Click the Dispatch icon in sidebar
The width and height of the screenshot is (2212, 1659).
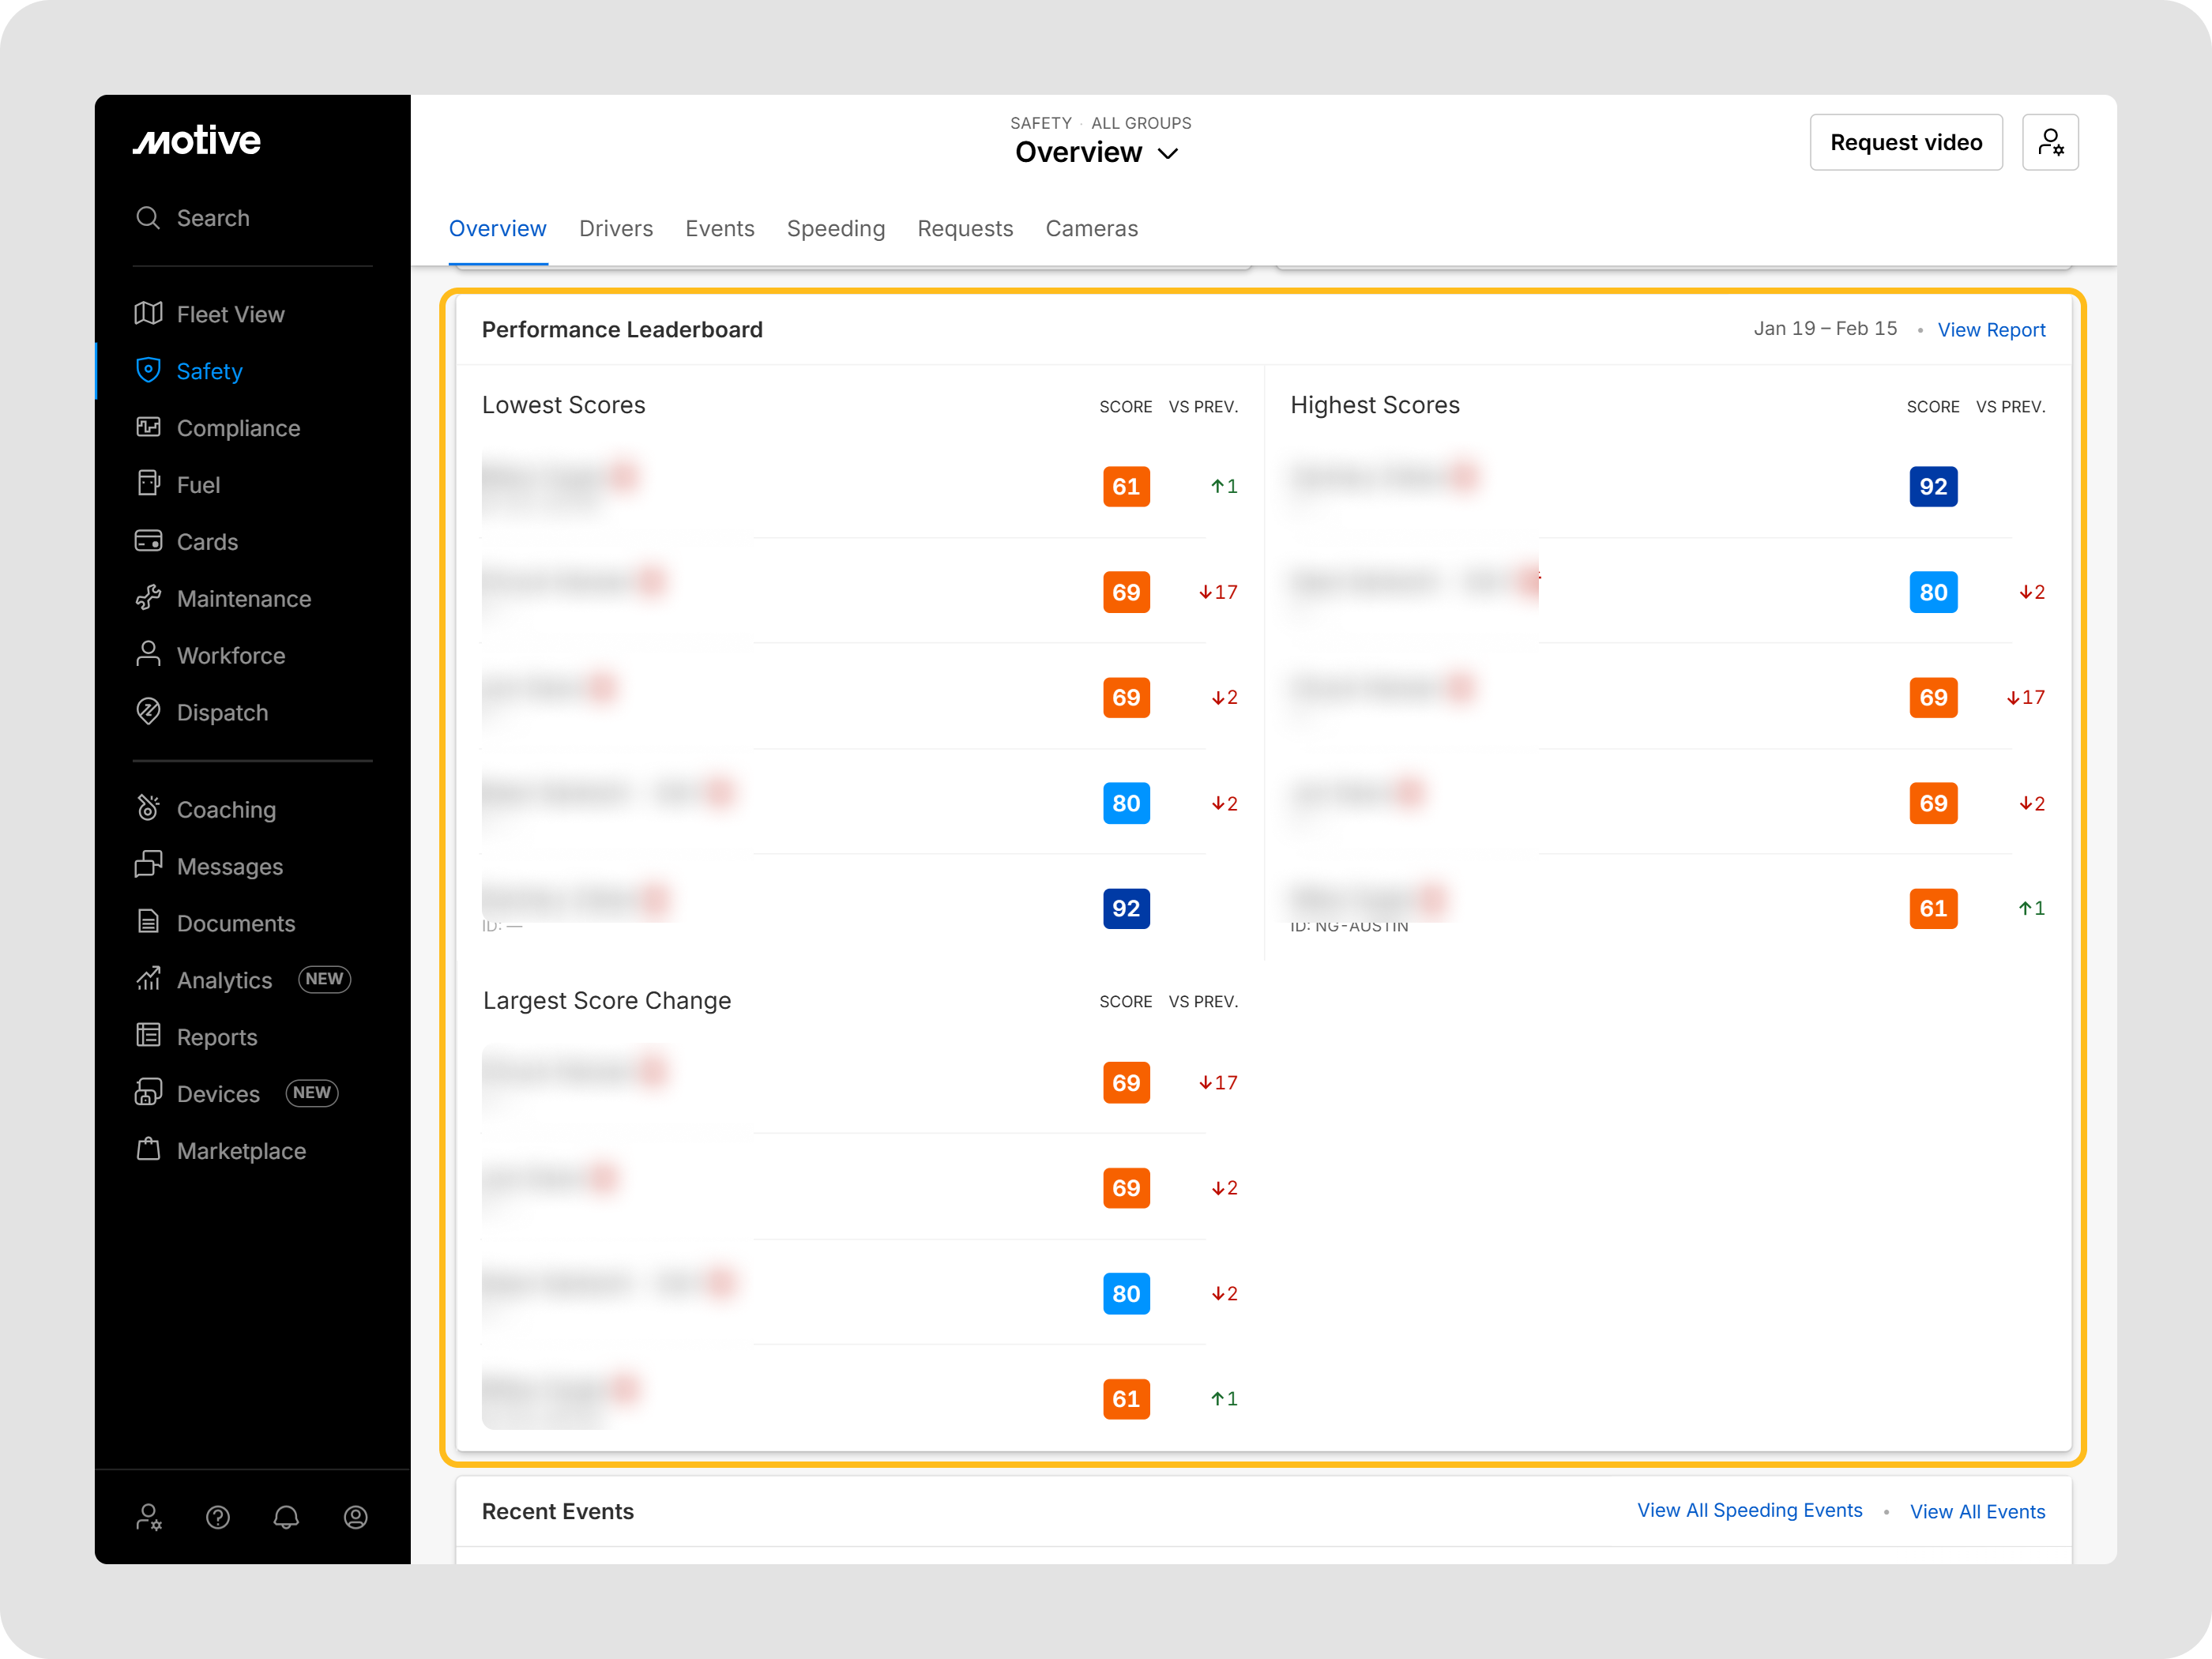point(148,711)
